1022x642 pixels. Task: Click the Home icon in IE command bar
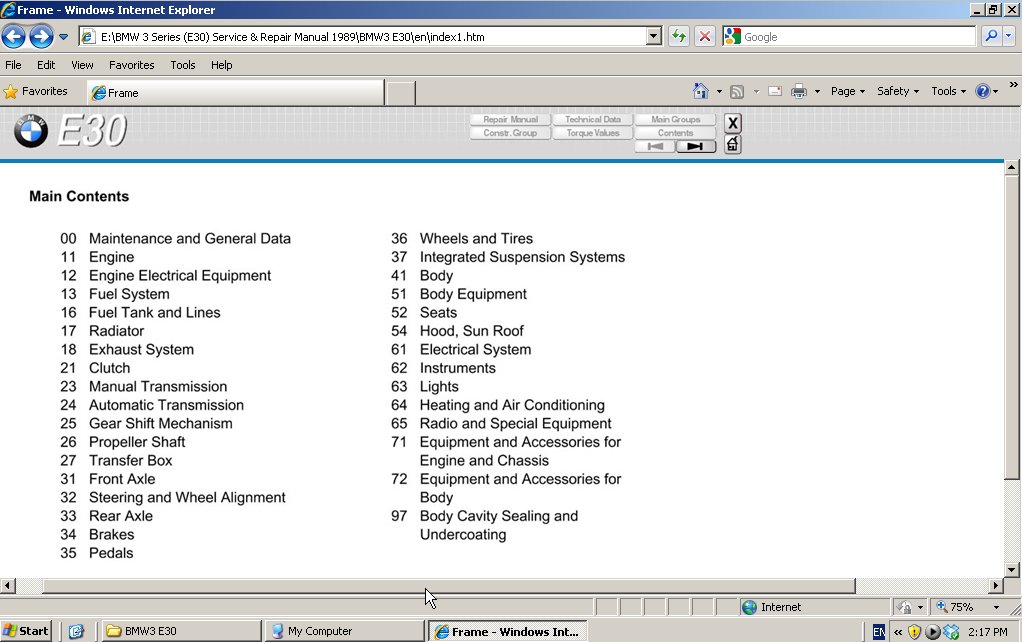[x=701, y=91]
